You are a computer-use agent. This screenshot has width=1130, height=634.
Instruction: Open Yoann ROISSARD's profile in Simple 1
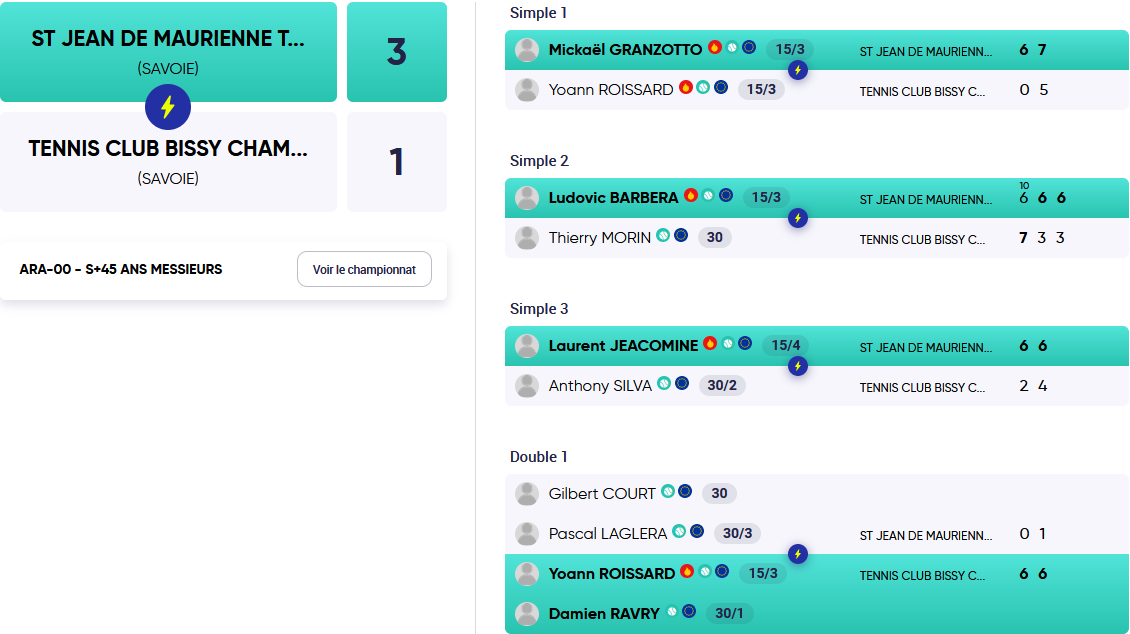coord(611,89)
